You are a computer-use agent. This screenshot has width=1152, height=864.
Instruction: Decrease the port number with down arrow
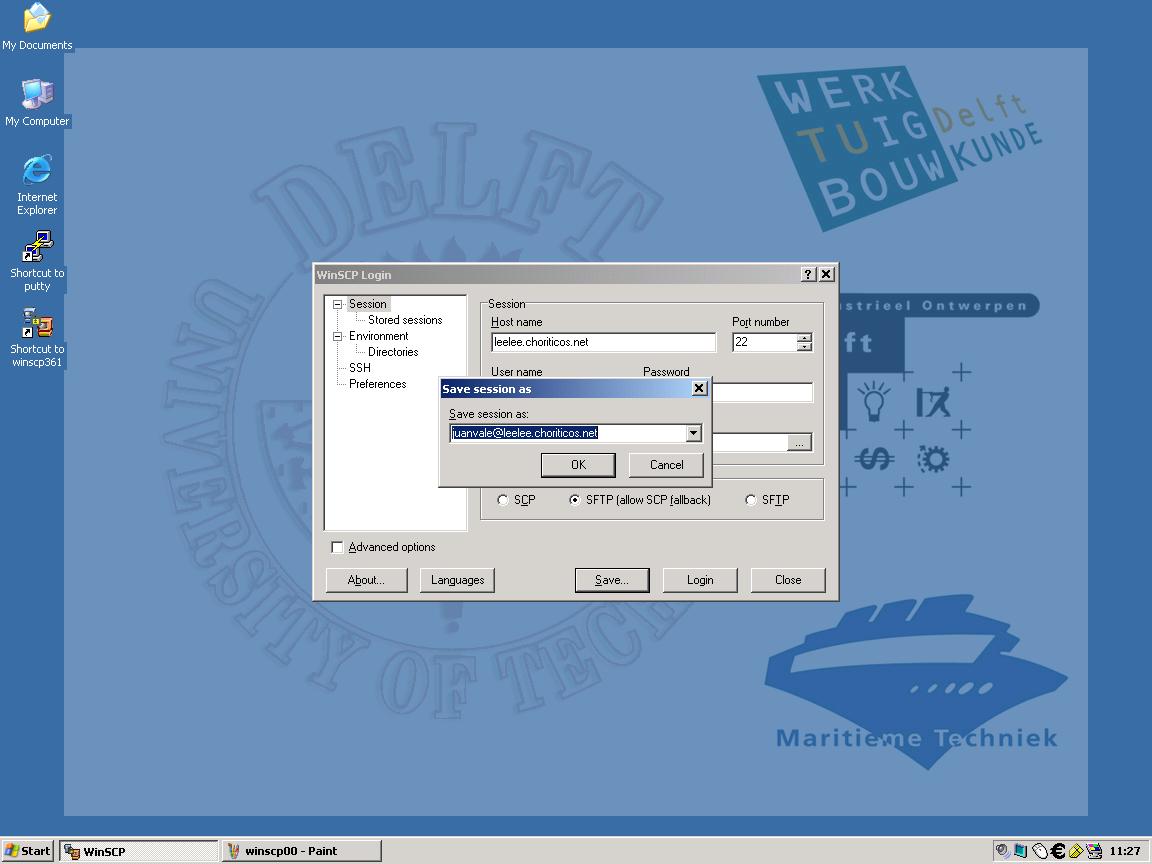[804, 347]
